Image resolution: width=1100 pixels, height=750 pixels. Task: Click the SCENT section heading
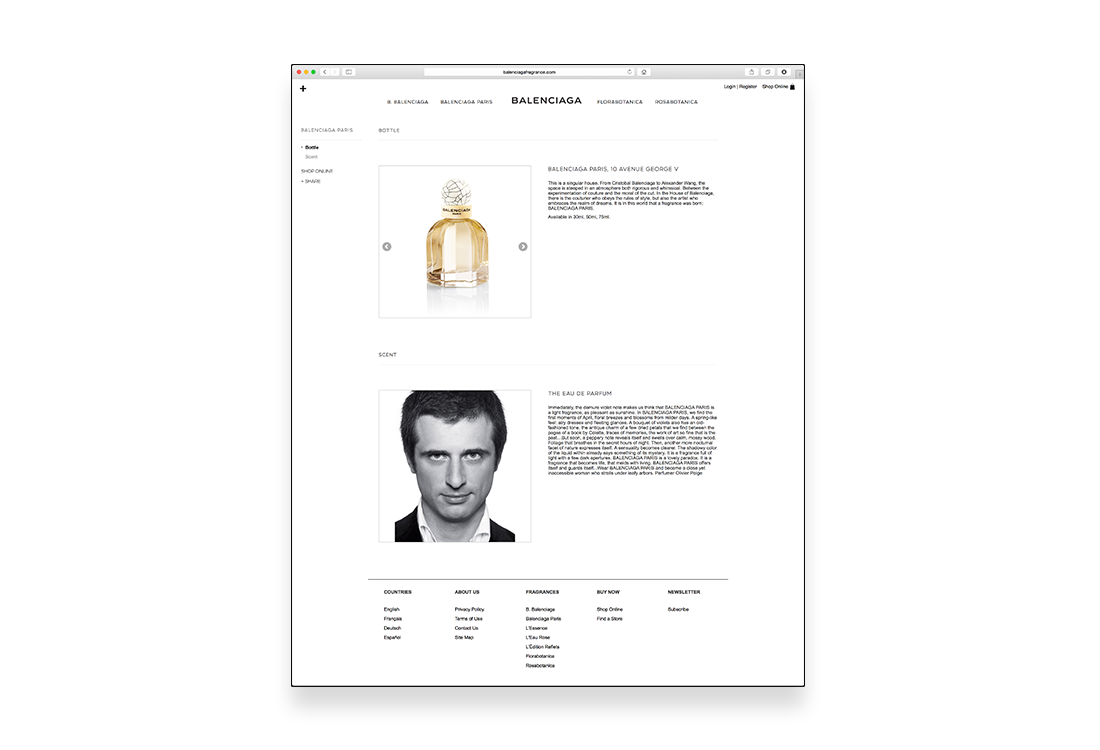coord(387,355)
